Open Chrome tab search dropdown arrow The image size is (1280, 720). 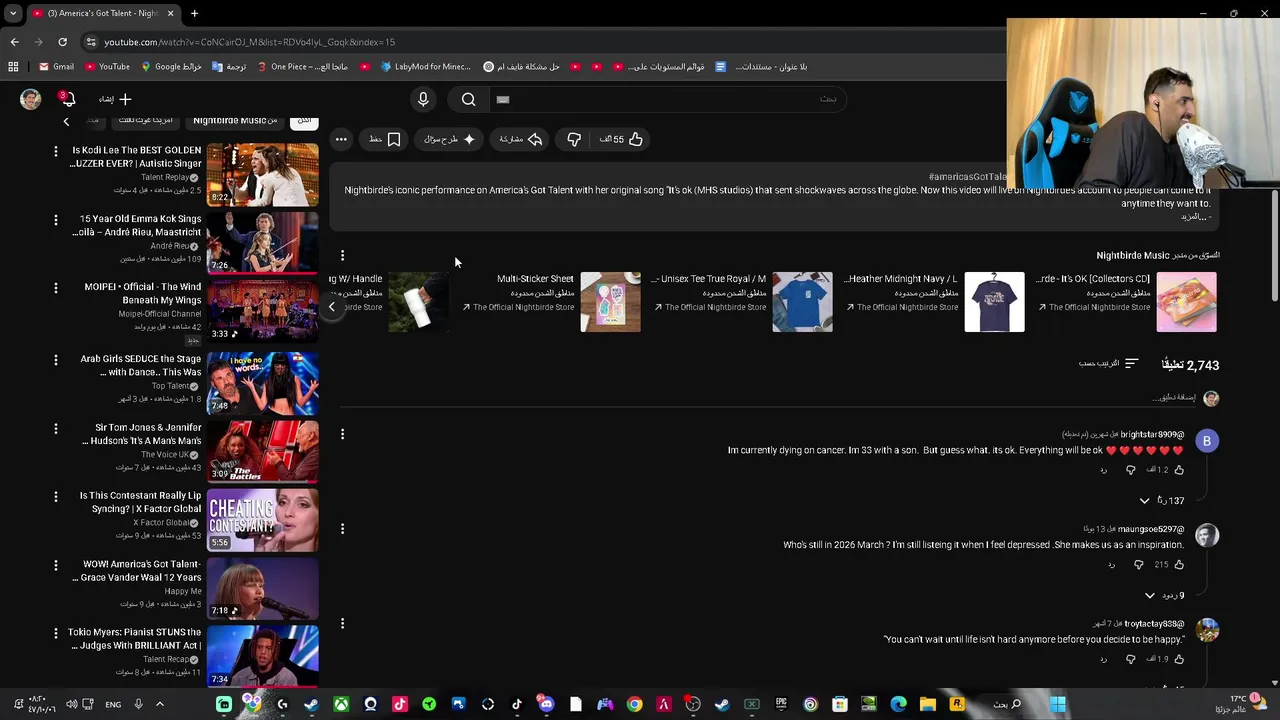click(x=13, y=13)
